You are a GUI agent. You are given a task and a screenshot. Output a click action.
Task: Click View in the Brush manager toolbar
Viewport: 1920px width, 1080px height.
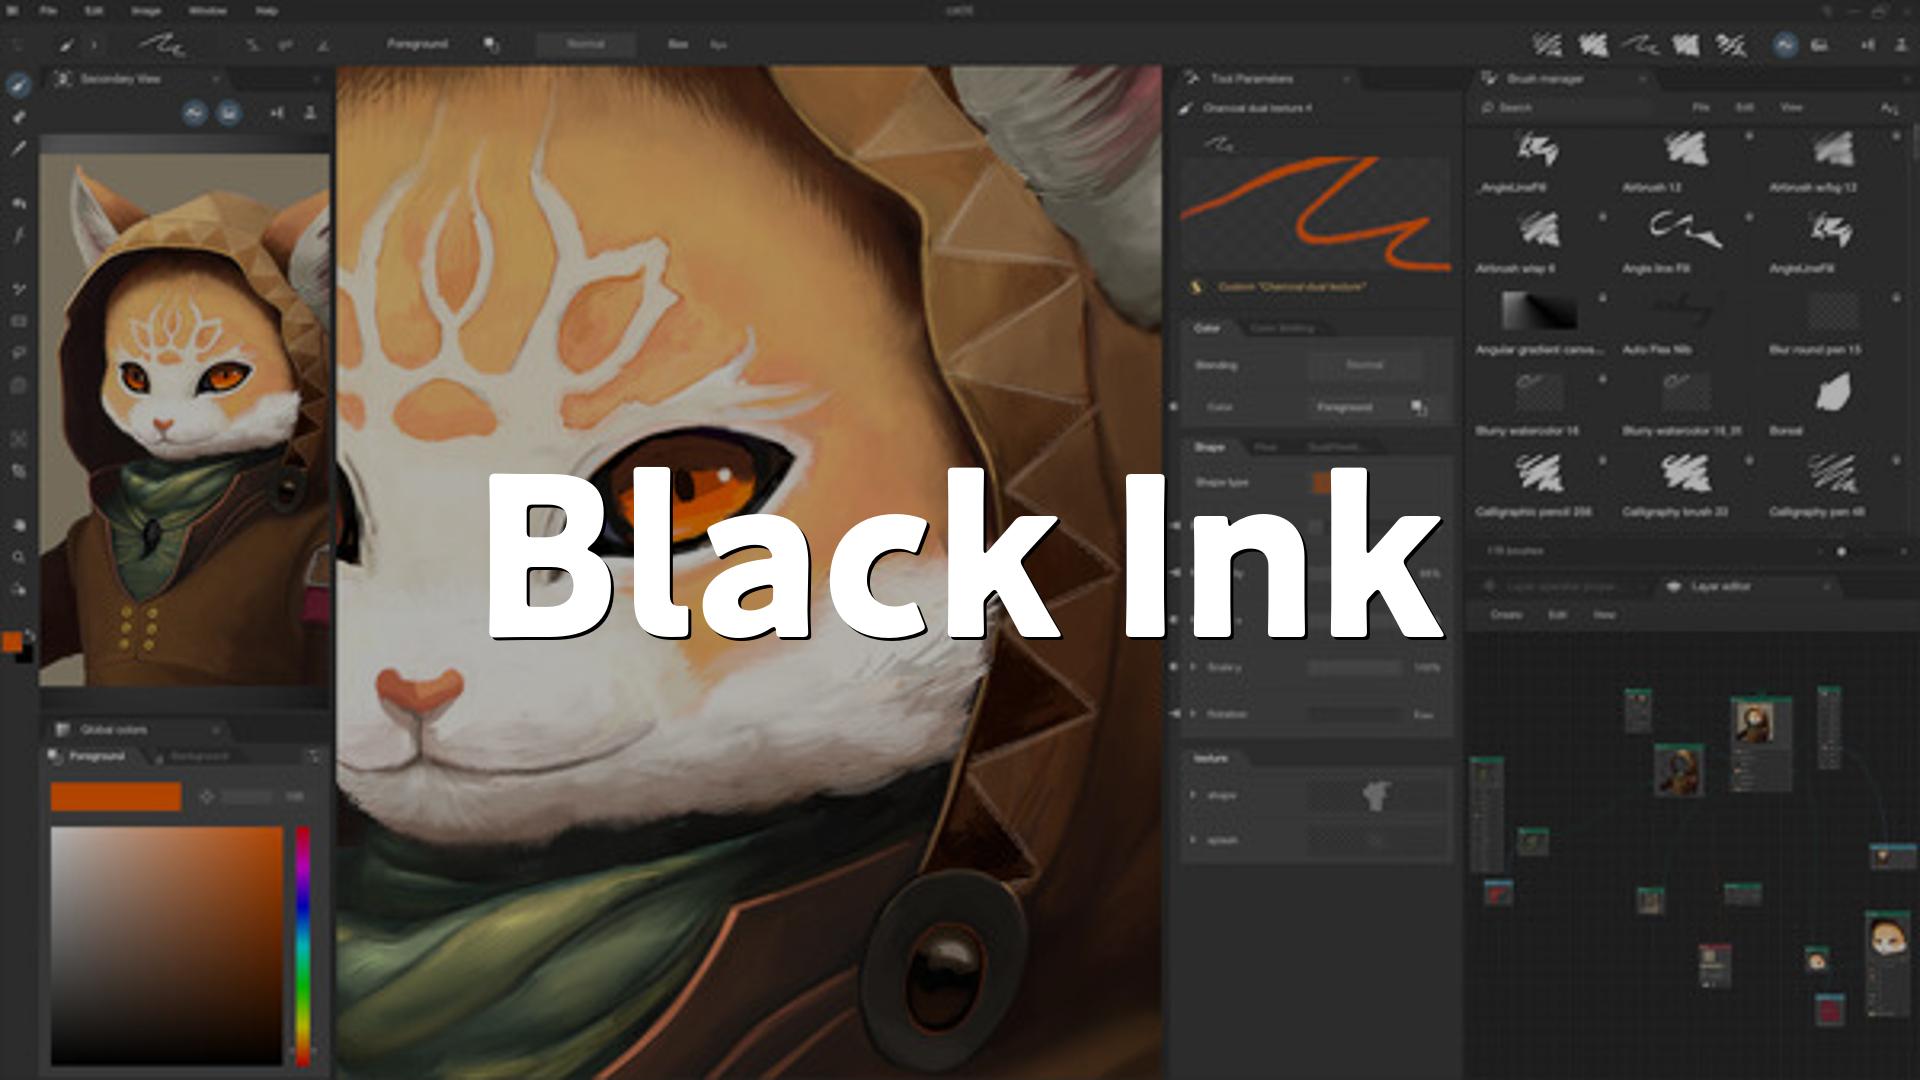tap(1791, 107)
